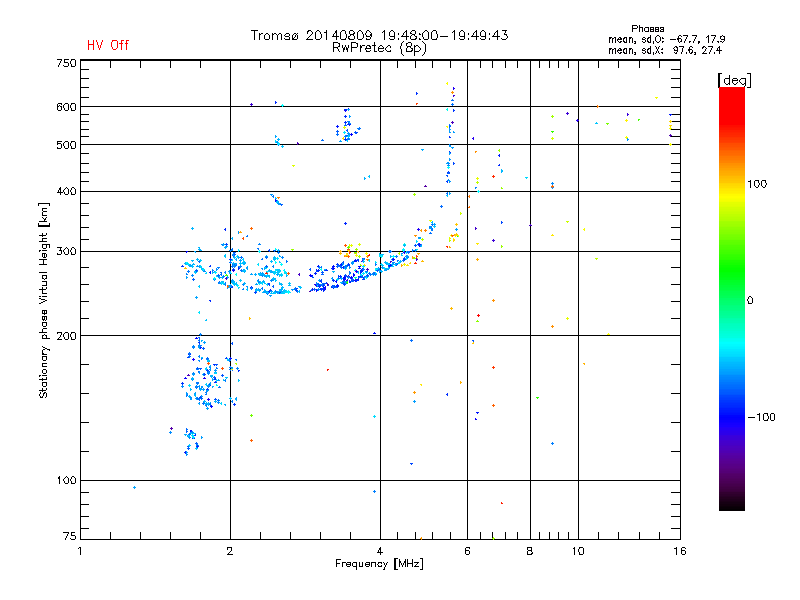Click the red 'HV Off' status label
The image size is (800, 600).
tap(108, 45)
